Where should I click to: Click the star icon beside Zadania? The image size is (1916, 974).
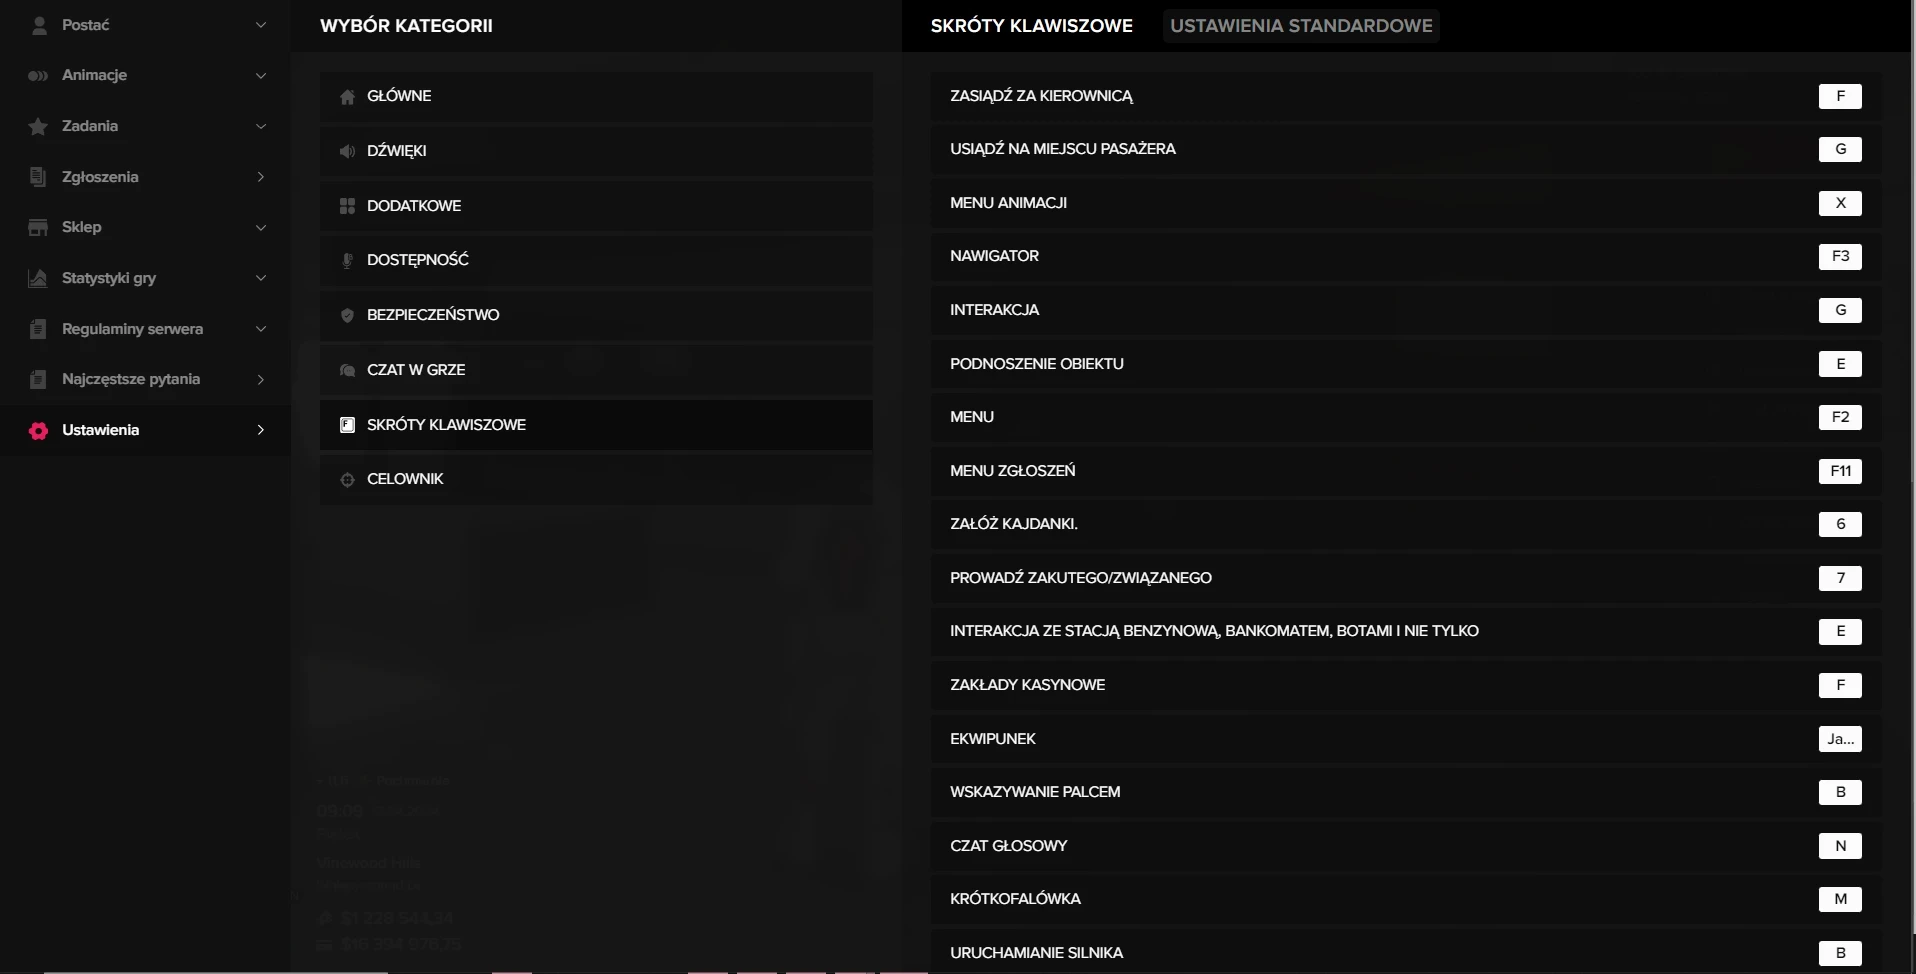[x=38, y=126]
